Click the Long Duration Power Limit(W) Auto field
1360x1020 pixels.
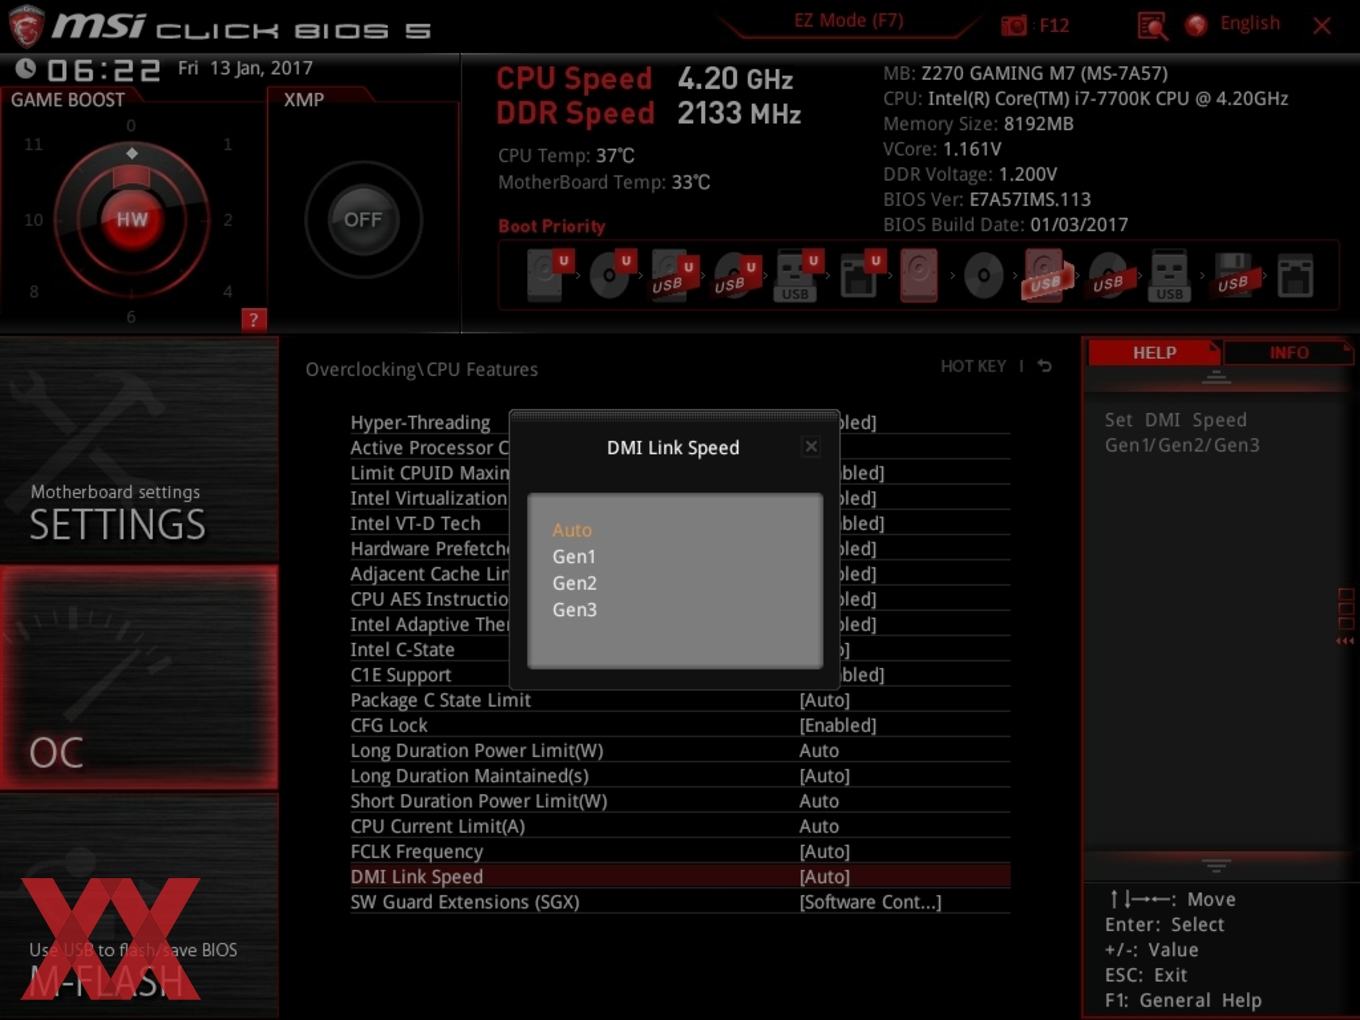[819, 750]
